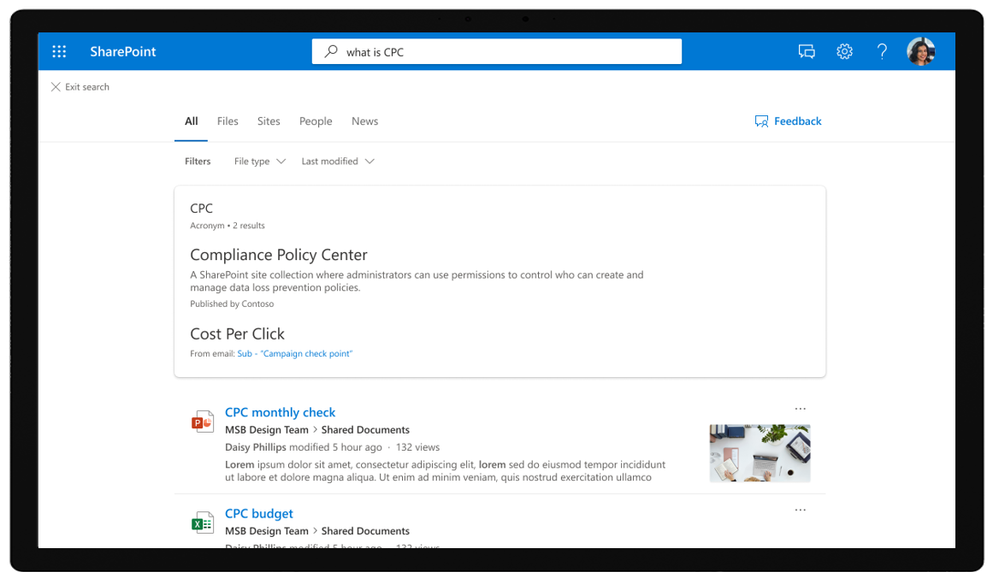999x572 pixels.
Task: Switch to the People tab
Action: pos(315,121)
